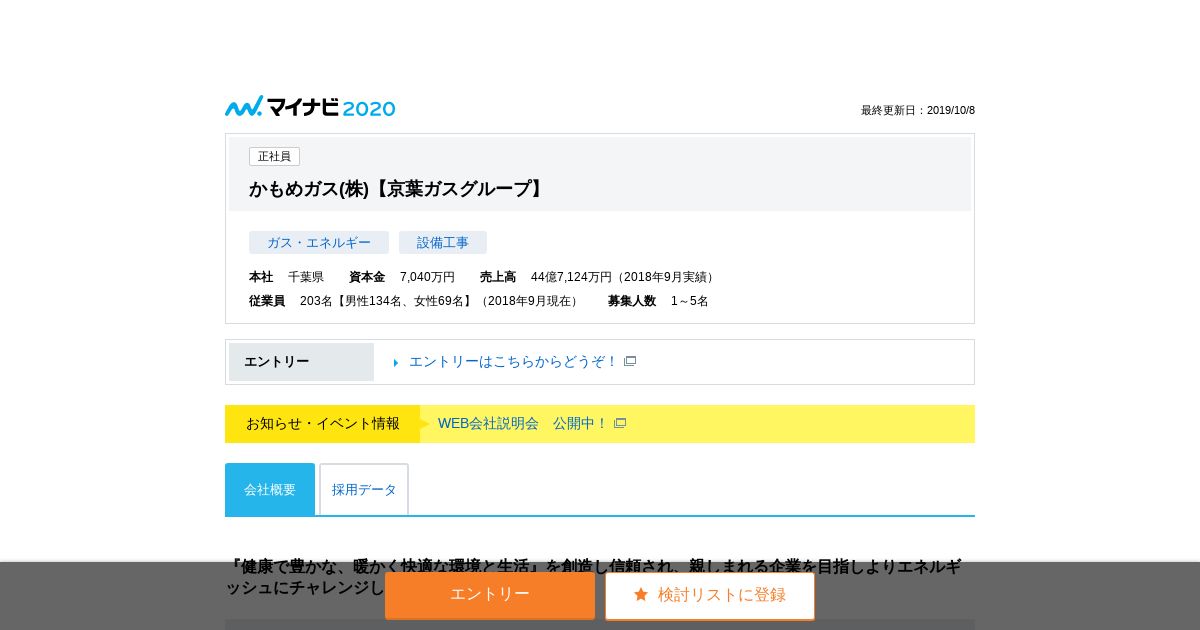Open the マイナビ2020 logo homepage
Viewport: 1200px width, 630px height.
click(310, 107)
